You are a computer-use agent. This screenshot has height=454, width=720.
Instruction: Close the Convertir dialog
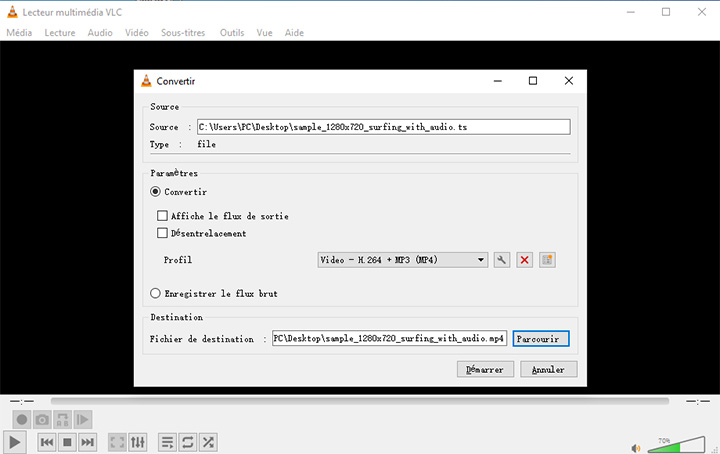(x=568, y=81)
